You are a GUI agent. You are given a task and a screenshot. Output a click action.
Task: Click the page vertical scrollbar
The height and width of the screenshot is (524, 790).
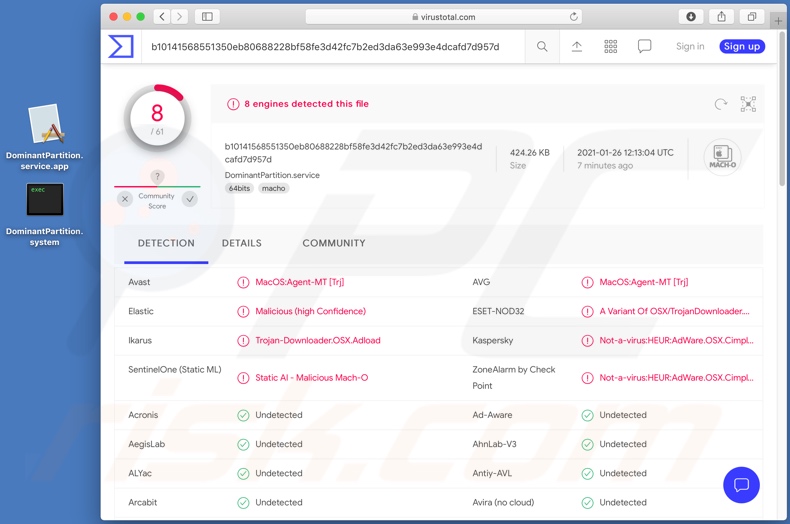[x=782, y=108]
